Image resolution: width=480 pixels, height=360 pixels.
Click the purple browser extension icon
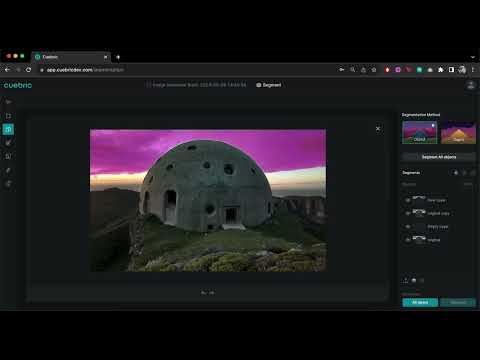(x=398, y=70)
